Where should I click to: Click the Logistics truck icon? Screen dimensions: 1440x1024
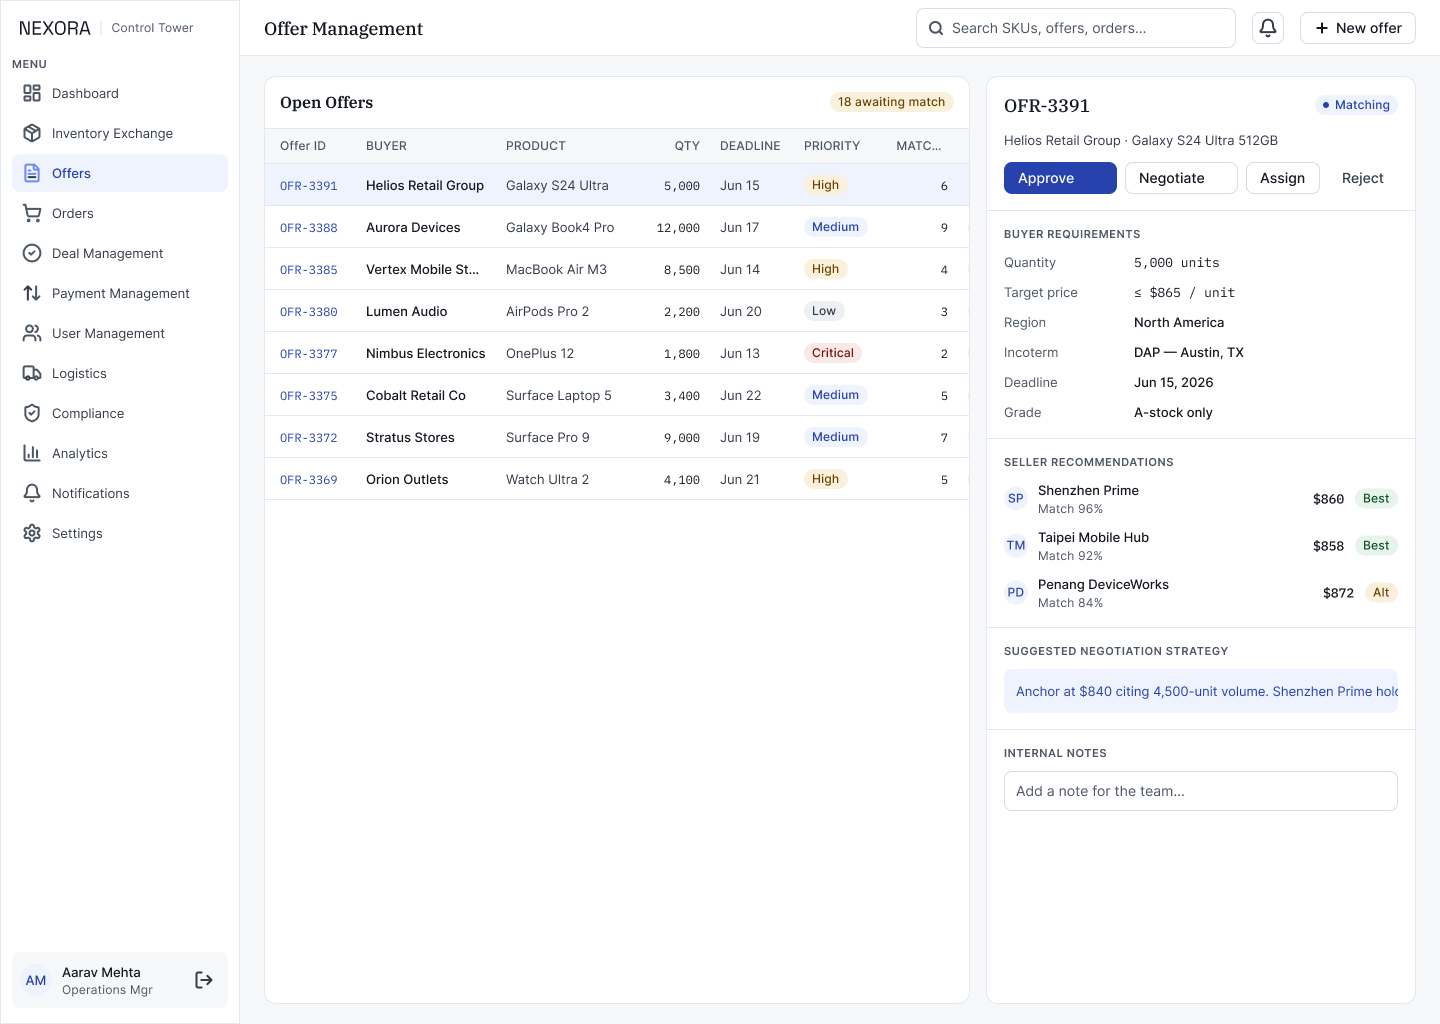[32, 373]
